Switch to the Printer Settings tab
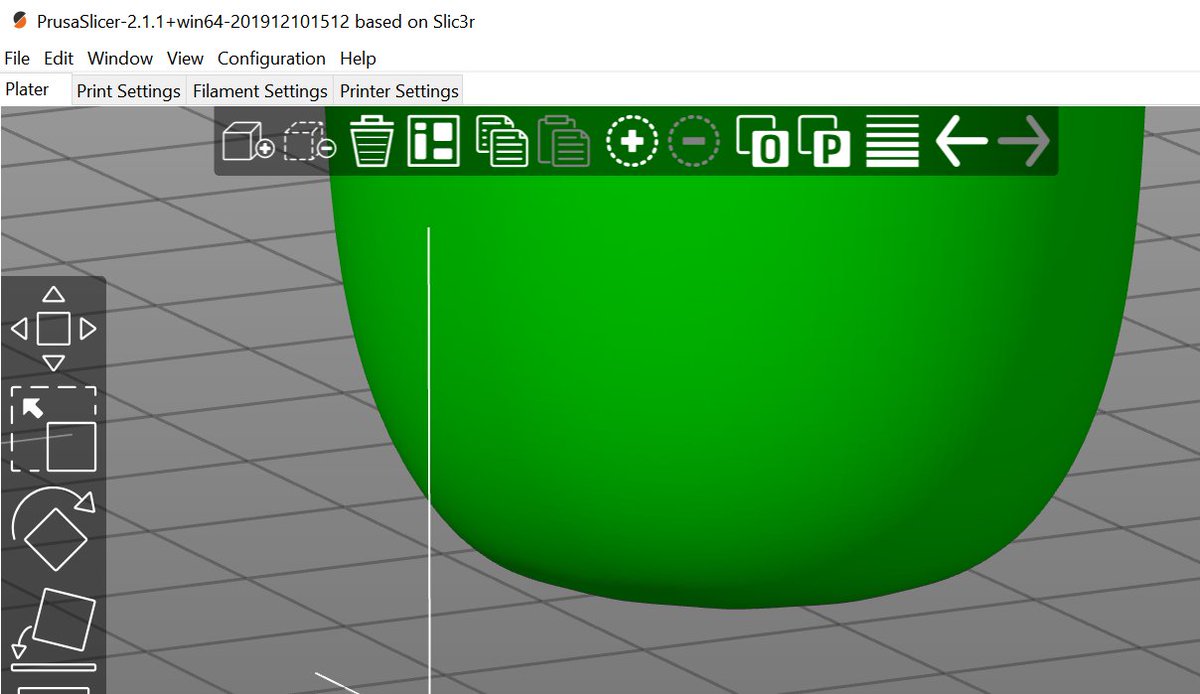This screenshot has height=694, width=1200. (x=398, y=90)
